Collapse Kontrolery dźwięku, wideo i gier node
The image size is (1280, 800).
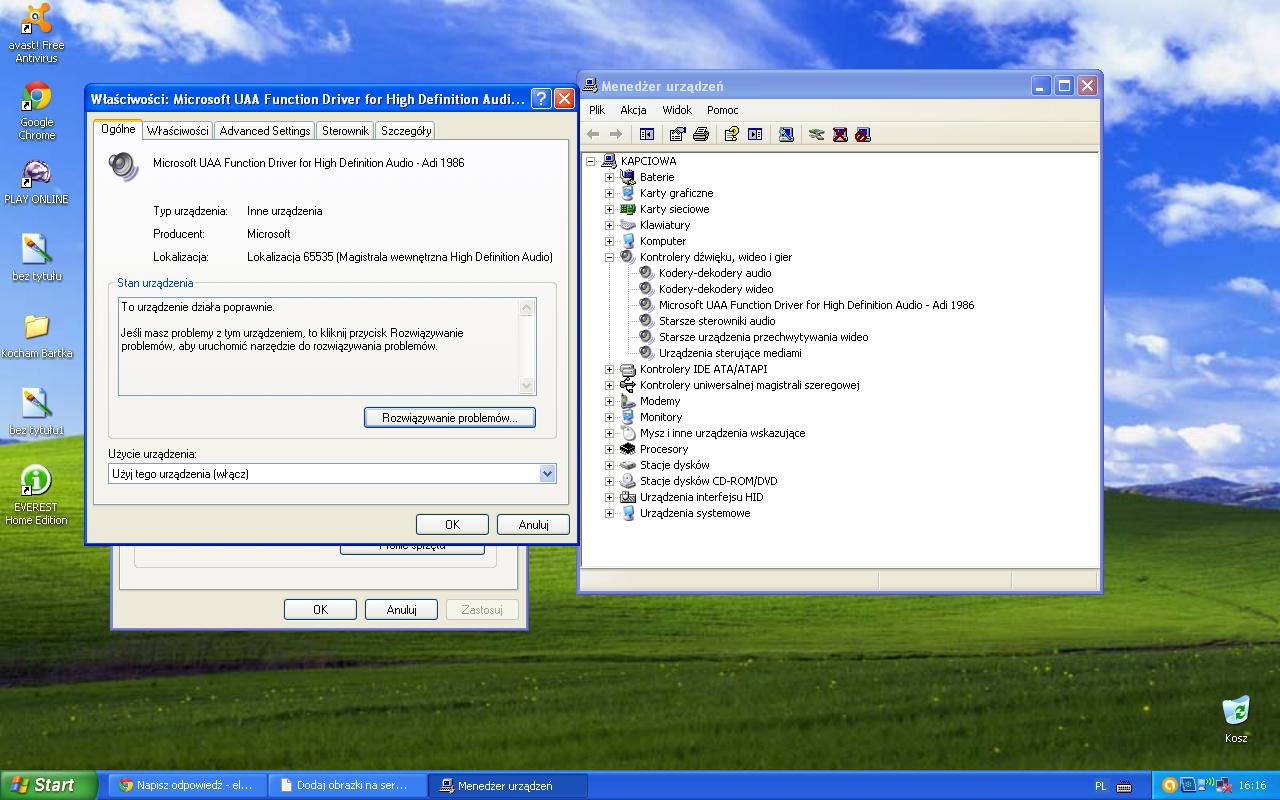pos(609,257)
